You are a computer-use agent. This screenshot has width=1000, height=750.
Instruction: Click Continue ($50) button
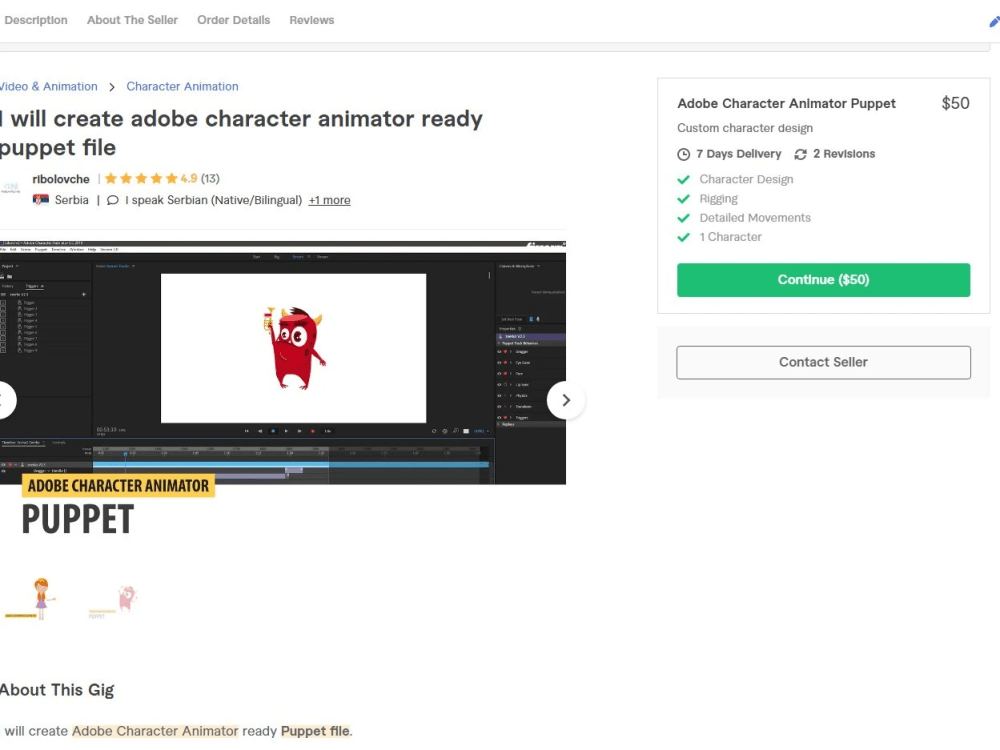[x=823, y=280]
